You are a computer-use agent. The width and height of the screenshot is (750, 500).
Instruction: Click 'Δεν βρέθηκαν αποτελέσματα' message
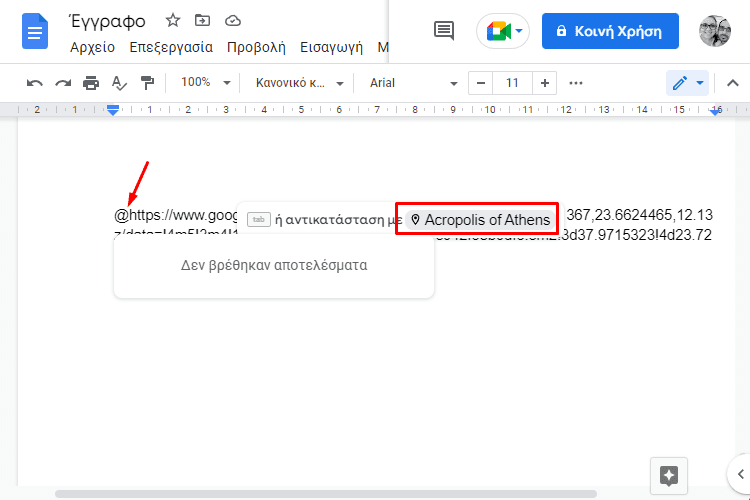pos(274,265)
